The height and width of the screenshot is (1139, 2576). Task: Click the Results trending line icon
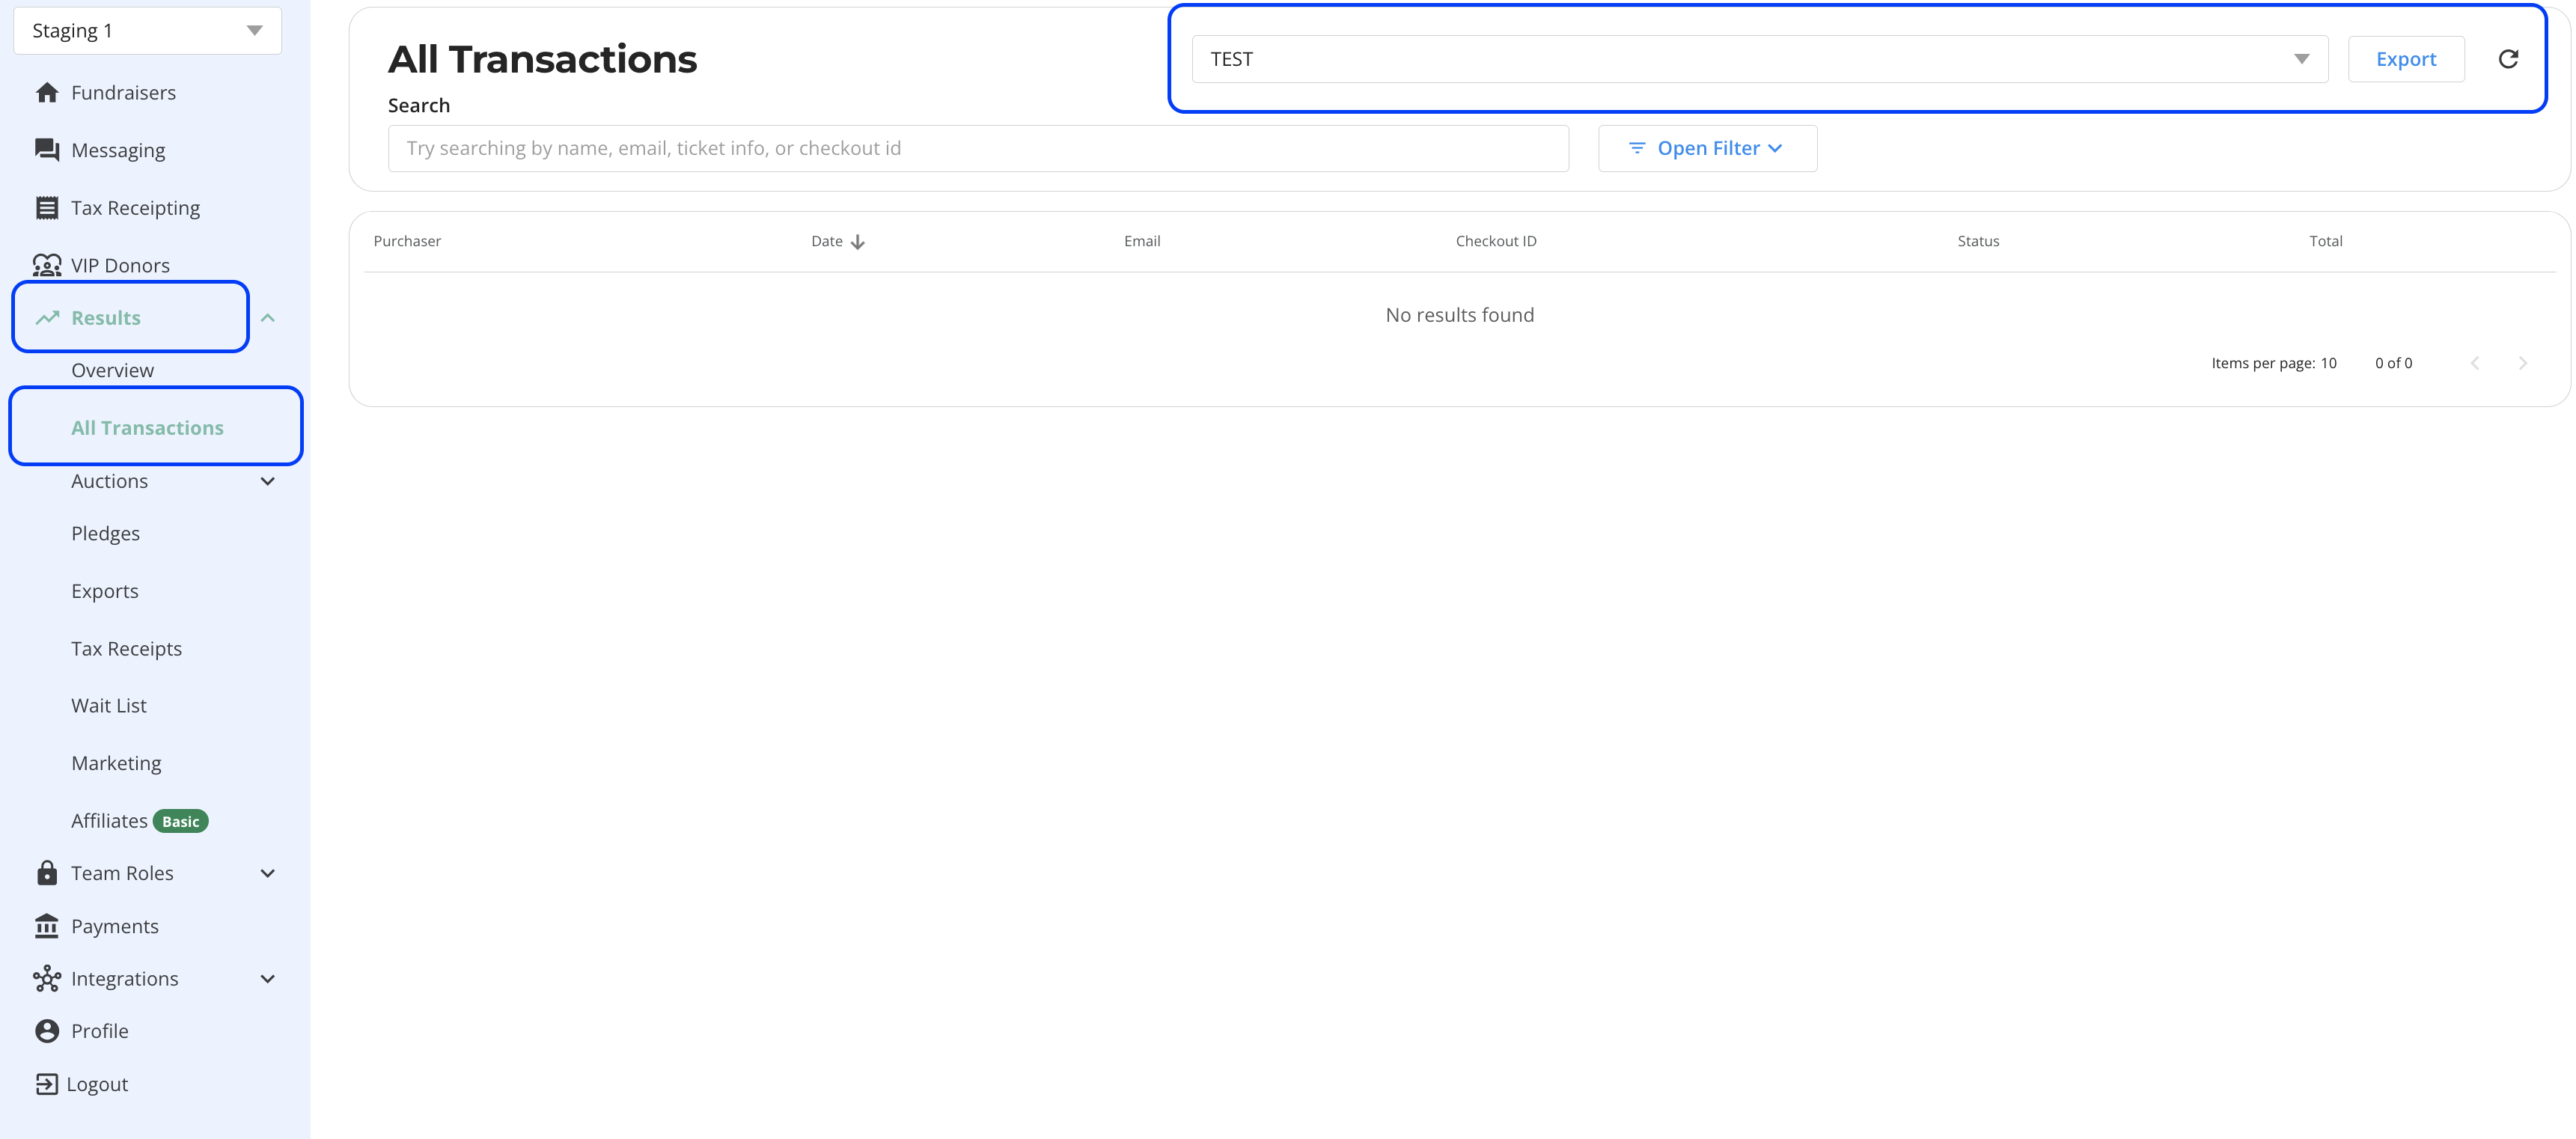point(47,318)
